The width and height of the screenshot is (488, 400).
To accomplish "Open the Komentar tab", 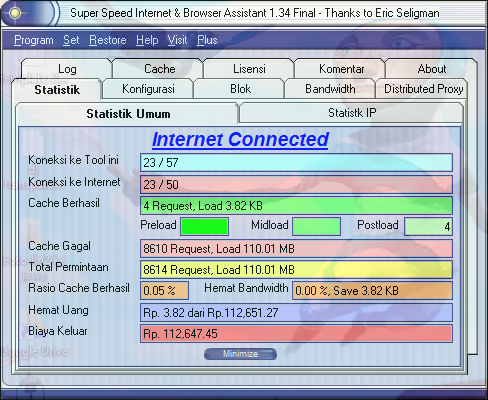I will 341,69.
